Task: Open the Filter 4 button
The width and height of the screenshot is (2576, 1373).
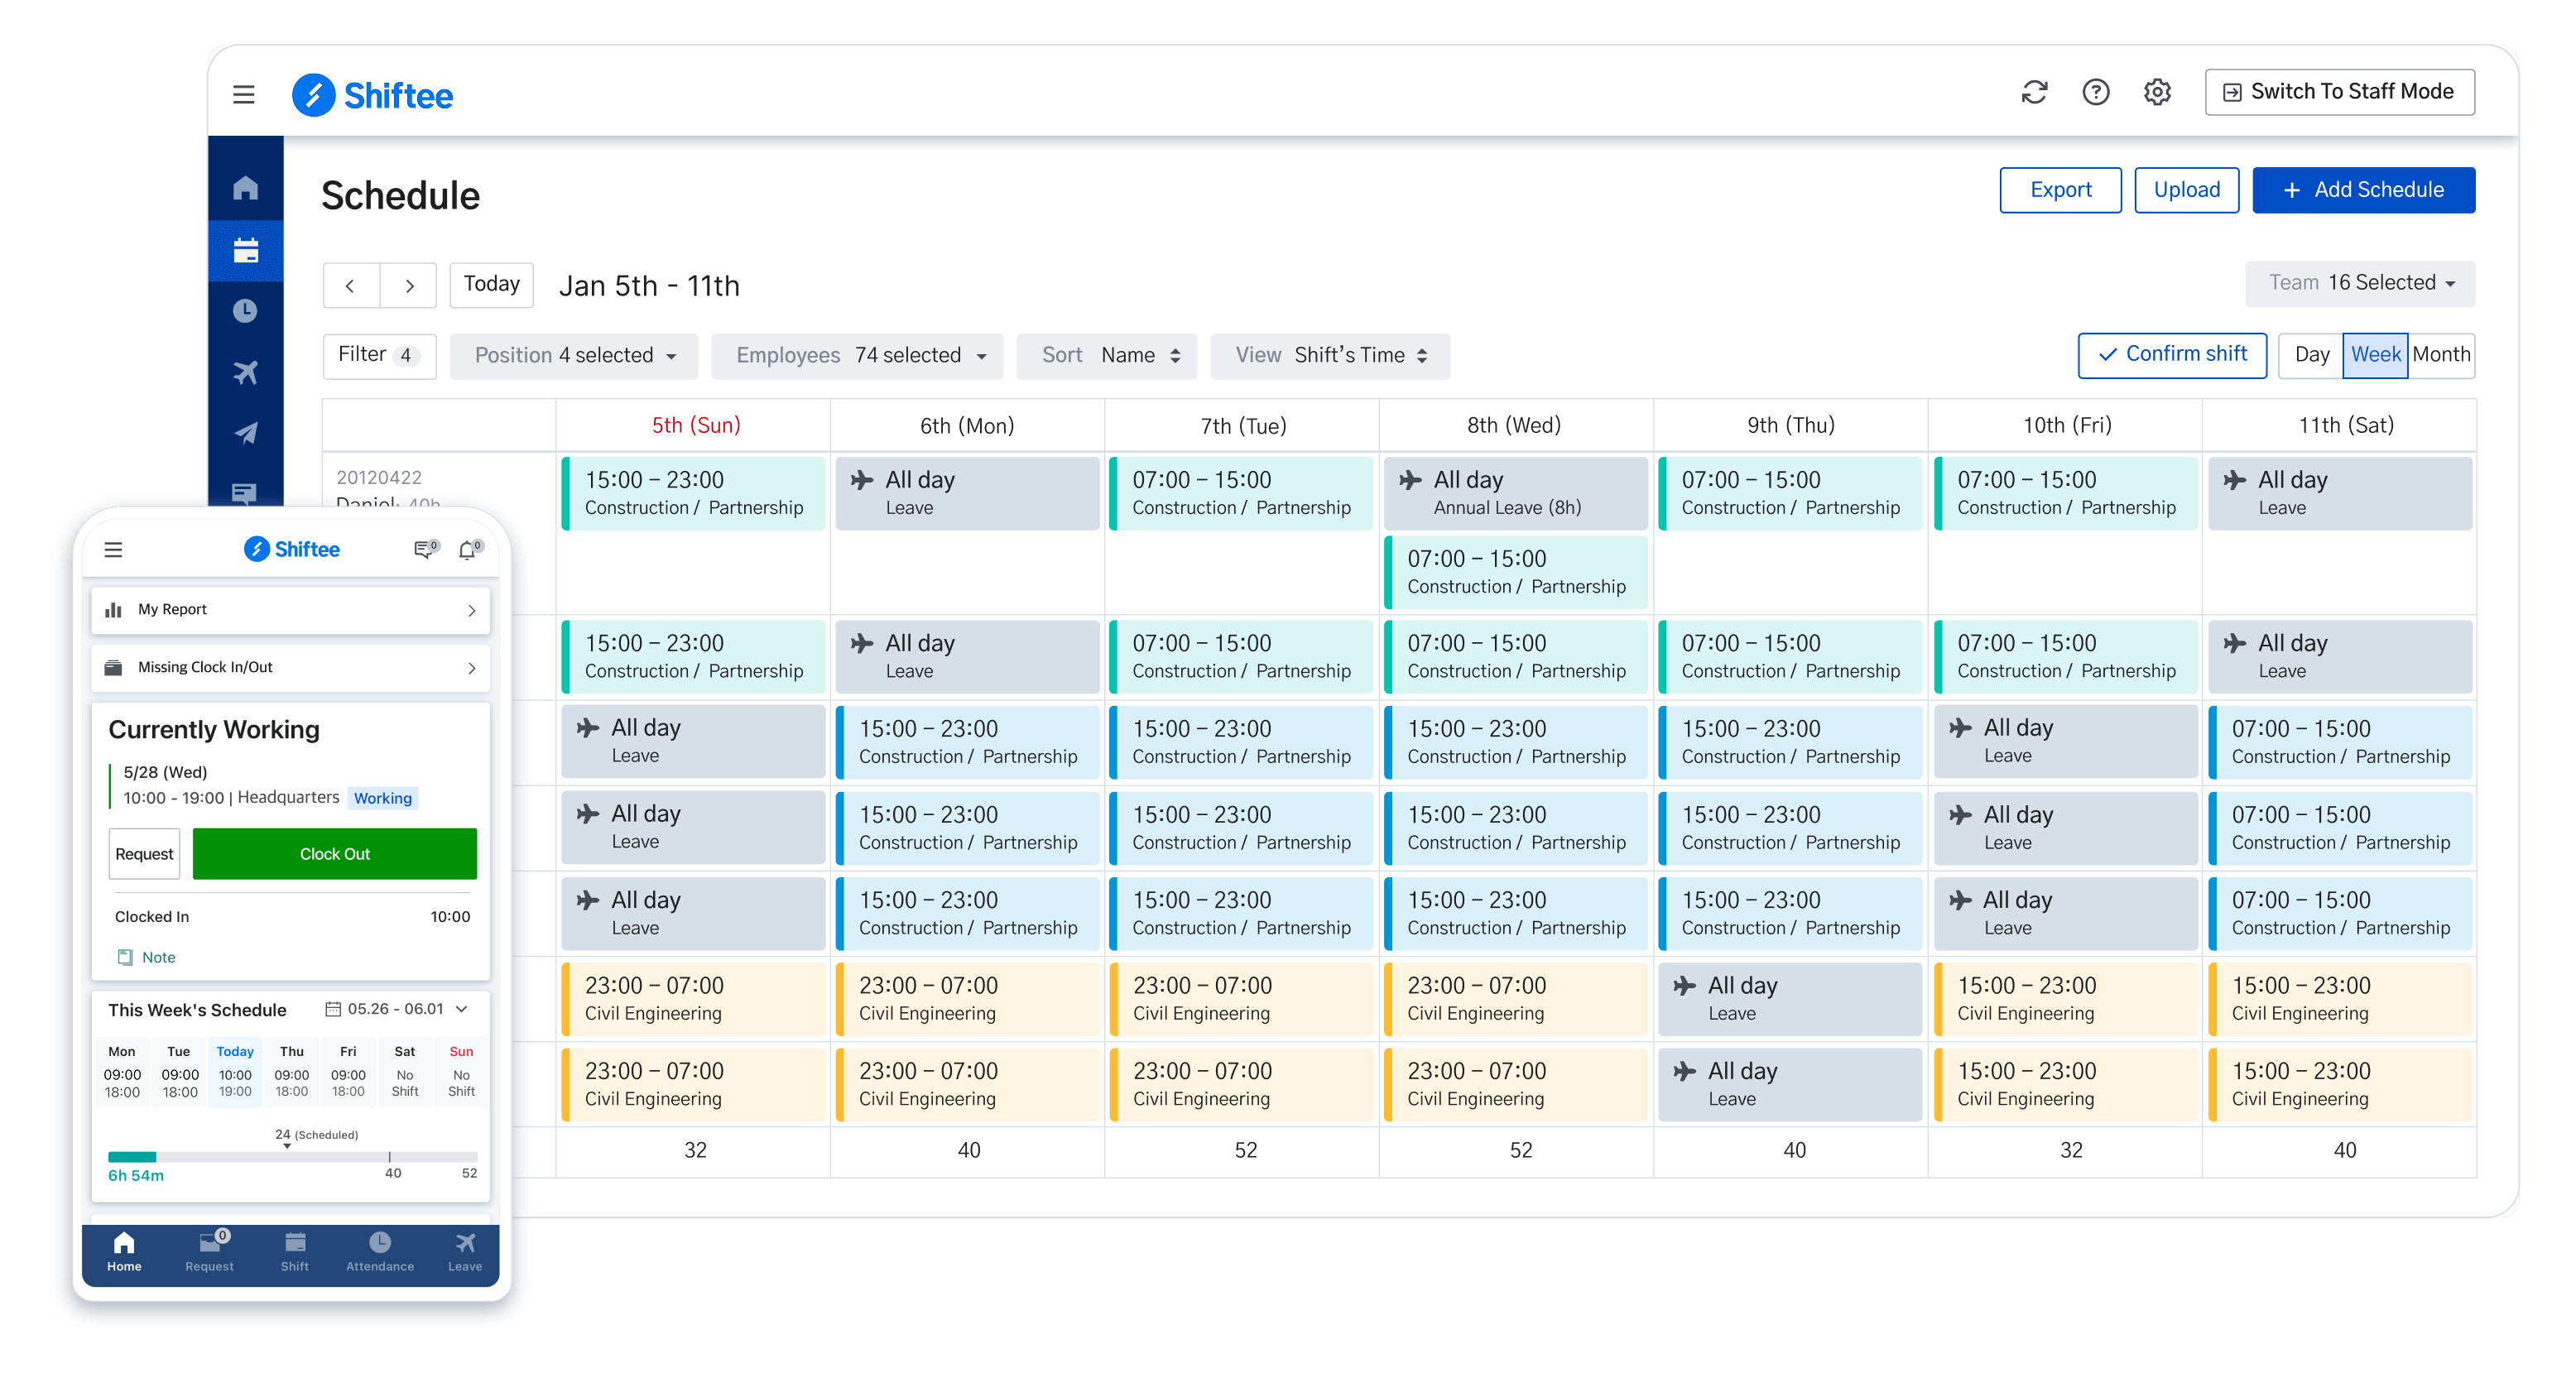Action: point(379,356)
